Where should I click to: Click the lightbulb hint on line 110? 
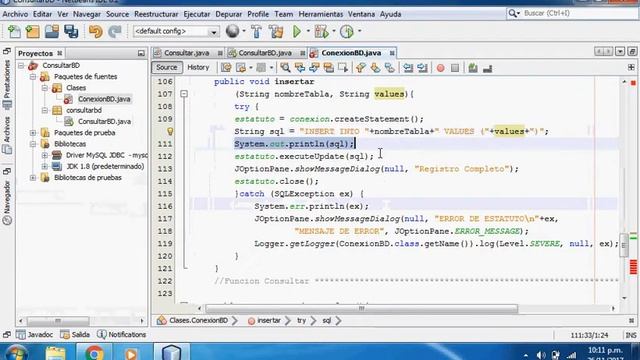170,131
